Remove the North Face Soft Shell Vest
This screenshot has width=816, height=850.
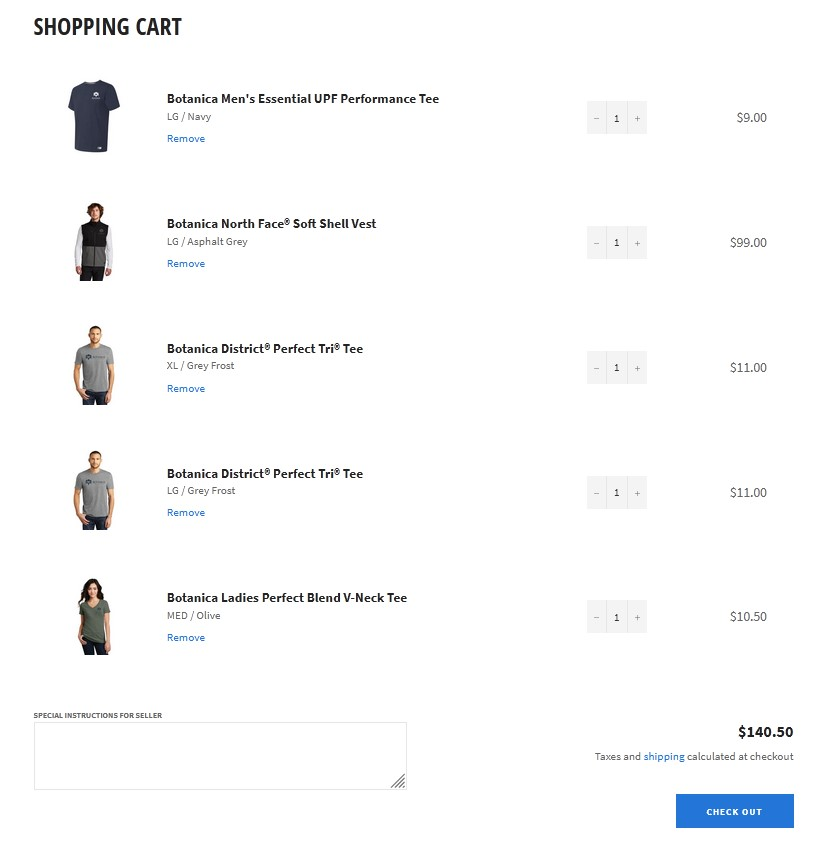[x=186, y=263]
